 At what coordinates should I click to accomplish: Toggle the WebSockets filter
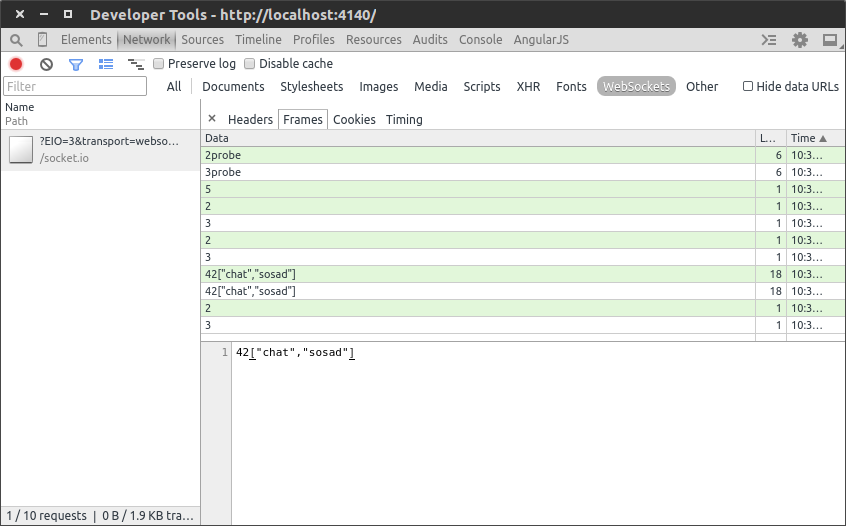(x=636, y=86)
